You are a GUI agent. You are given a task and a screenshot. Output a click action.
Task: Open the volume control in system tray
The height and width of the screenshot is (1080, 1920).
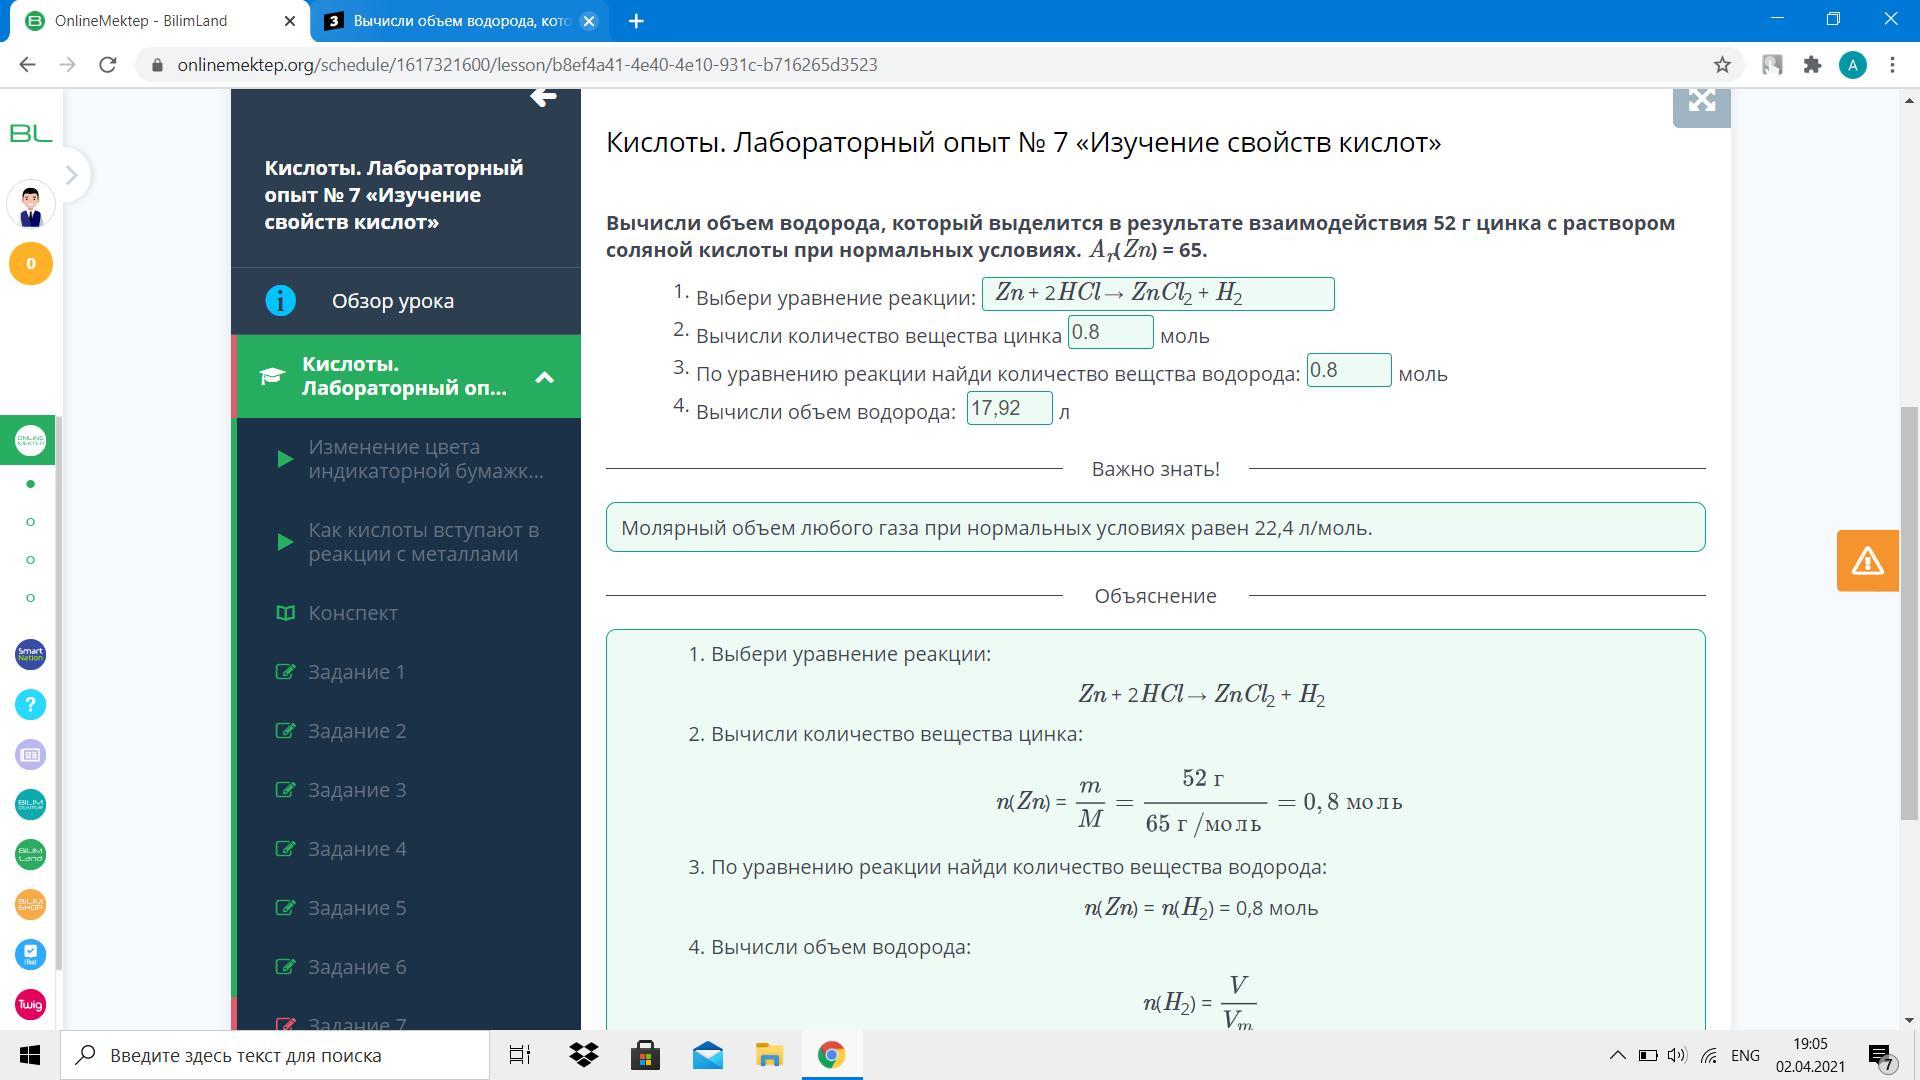tap(1678, 1055)
